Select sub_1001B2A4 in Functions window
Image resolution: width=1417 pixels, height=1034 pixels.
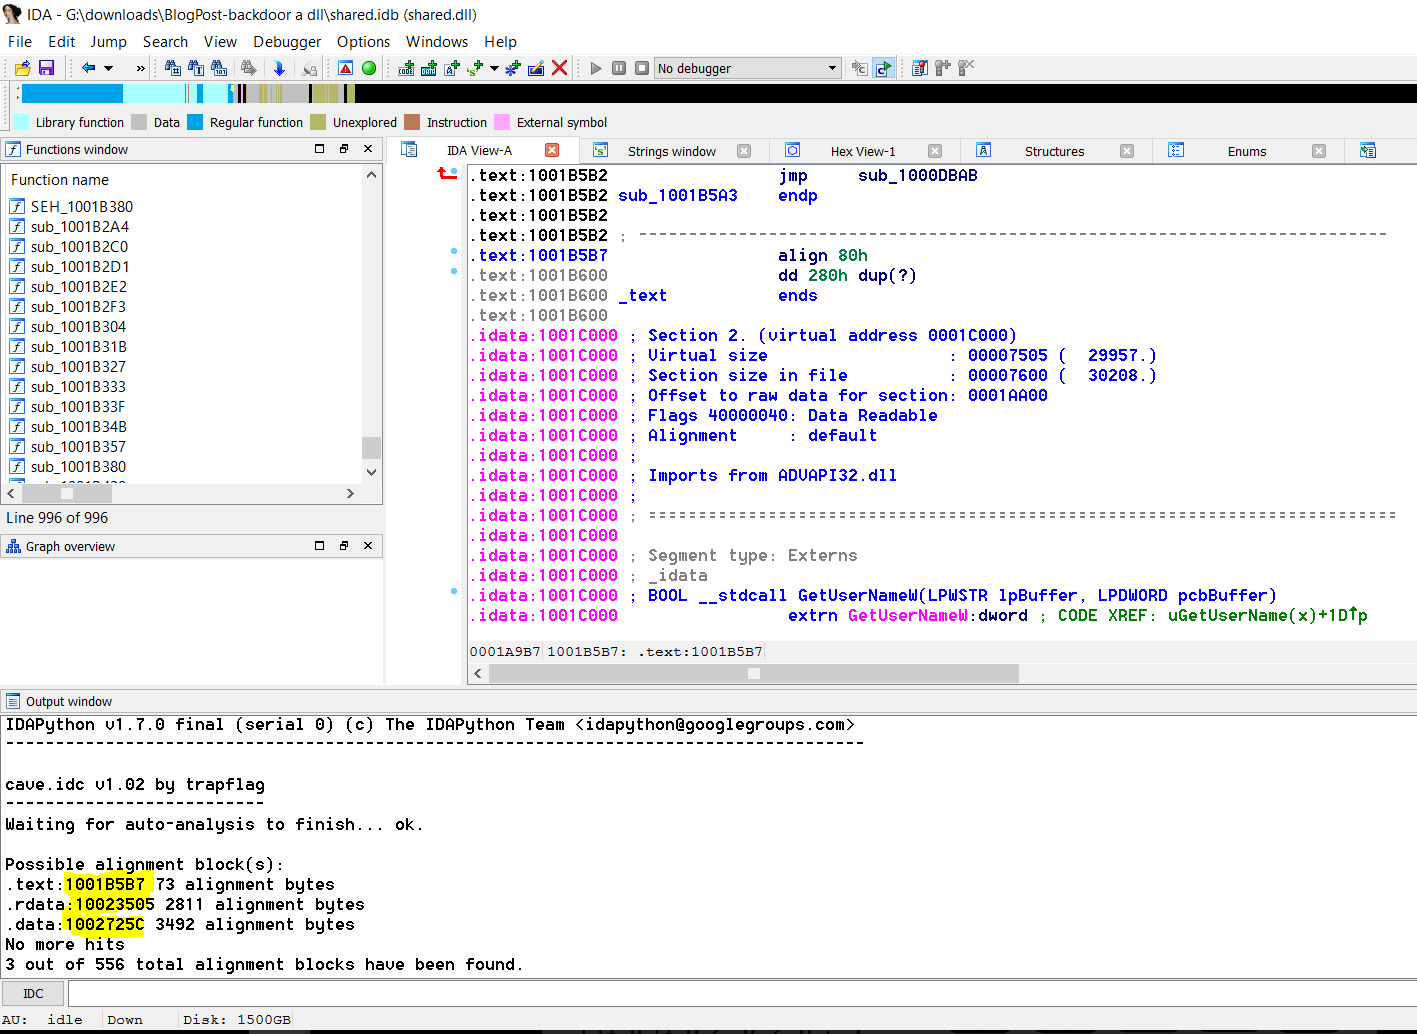[x=79, y=226]
